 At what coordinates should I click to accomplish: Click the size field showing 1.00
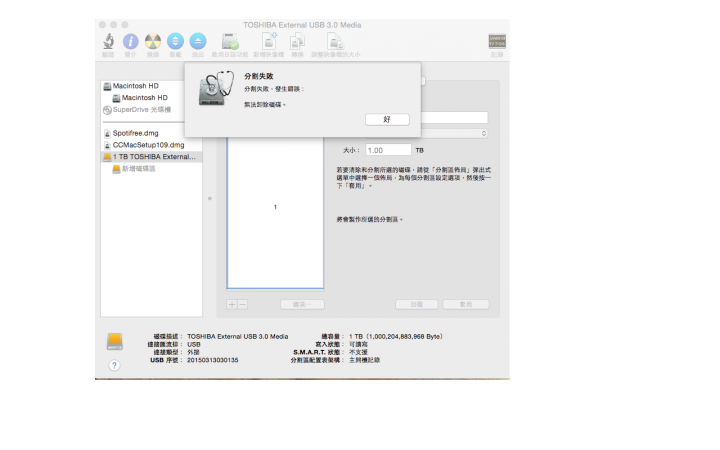point(388,150)
